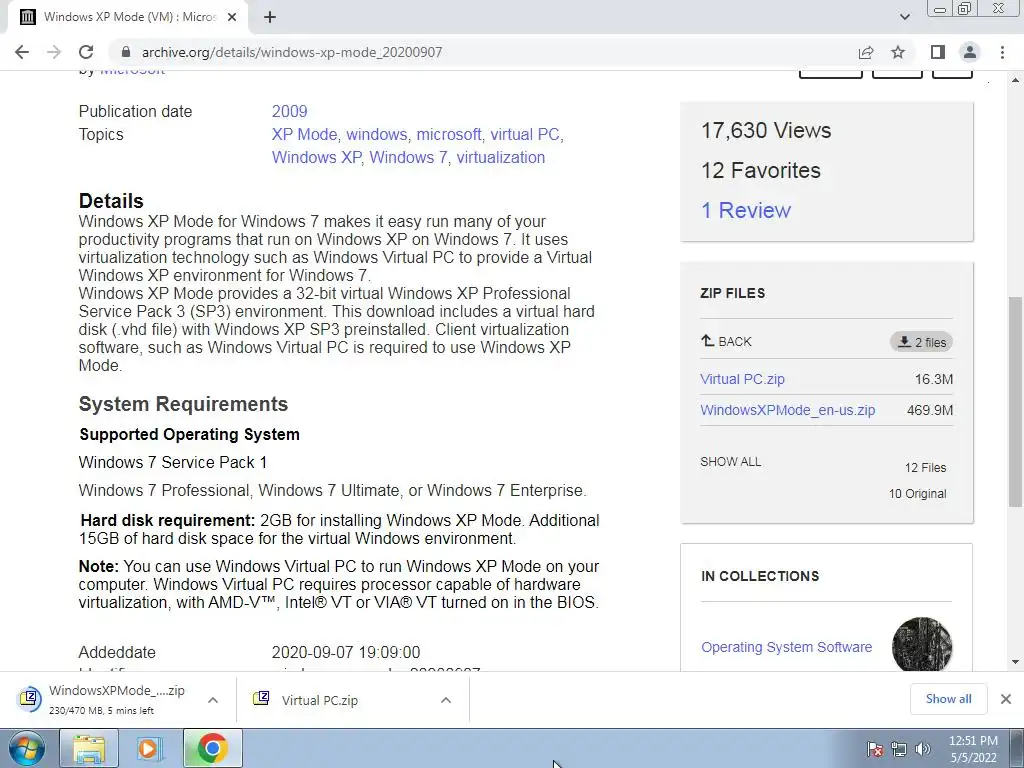Open the 2009 publication date link
Image resolution: width=1024 pixels, height=768 pixels.
289,112
